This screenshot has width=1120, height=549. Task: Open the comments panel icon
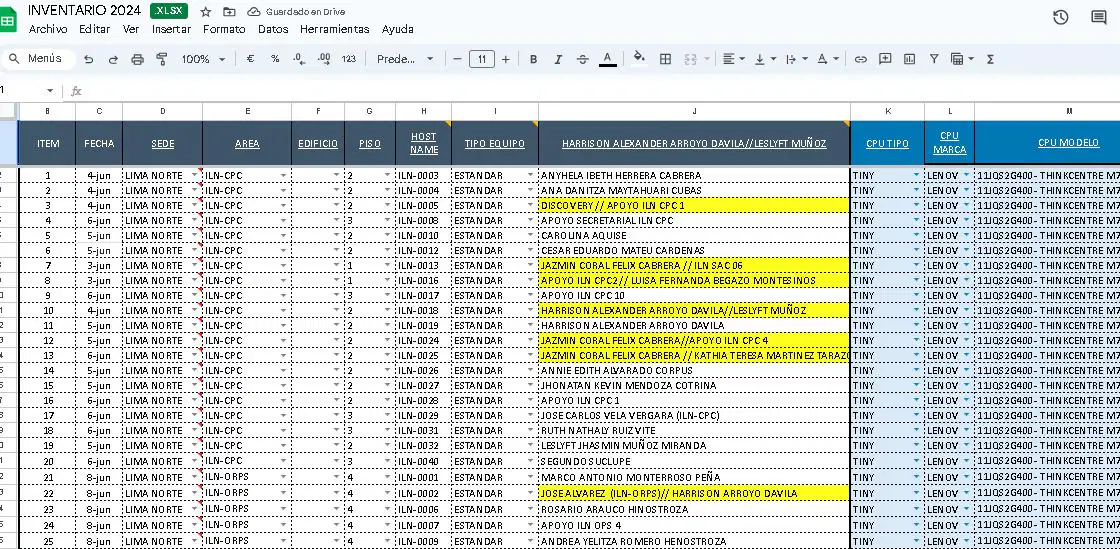pyautogui.click(x=1099, y=17)
